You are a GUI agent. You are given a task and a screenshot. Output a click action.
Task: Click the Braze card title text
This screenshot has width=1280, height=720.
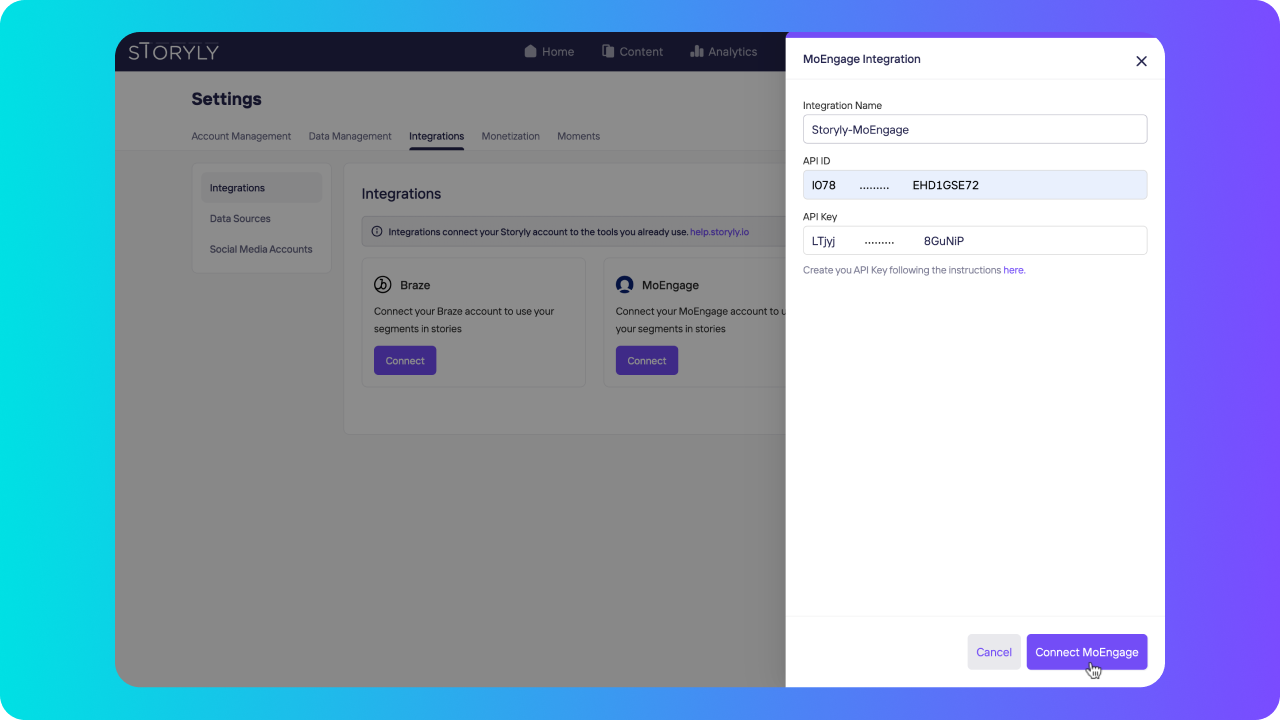coord(415,285)
